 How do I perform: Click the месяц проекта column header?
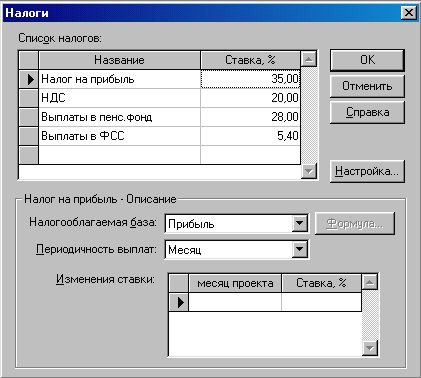(235, 283)
